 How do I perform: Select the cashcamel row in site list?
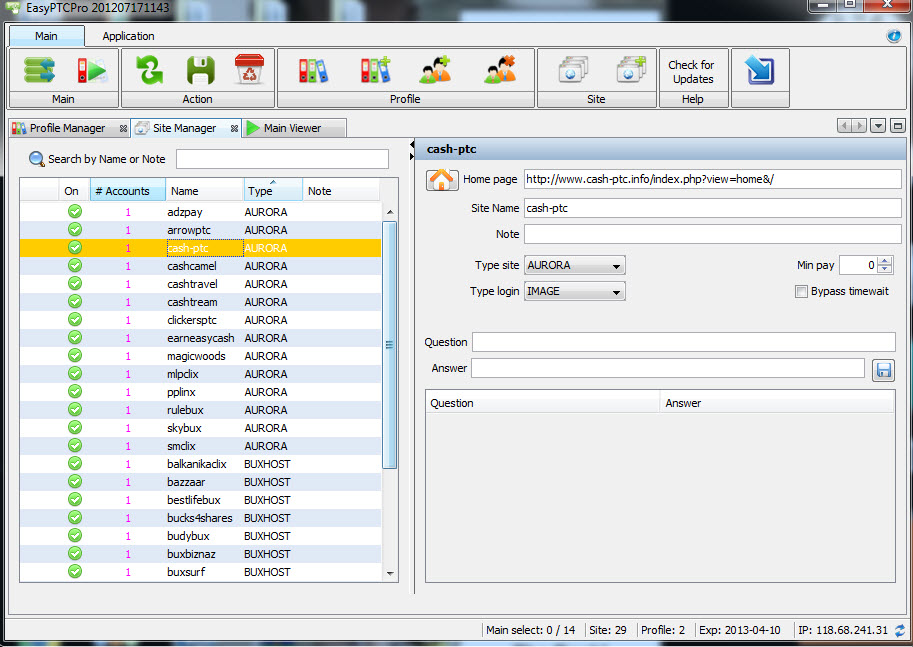pyautogui.click(x=192, y=266)
